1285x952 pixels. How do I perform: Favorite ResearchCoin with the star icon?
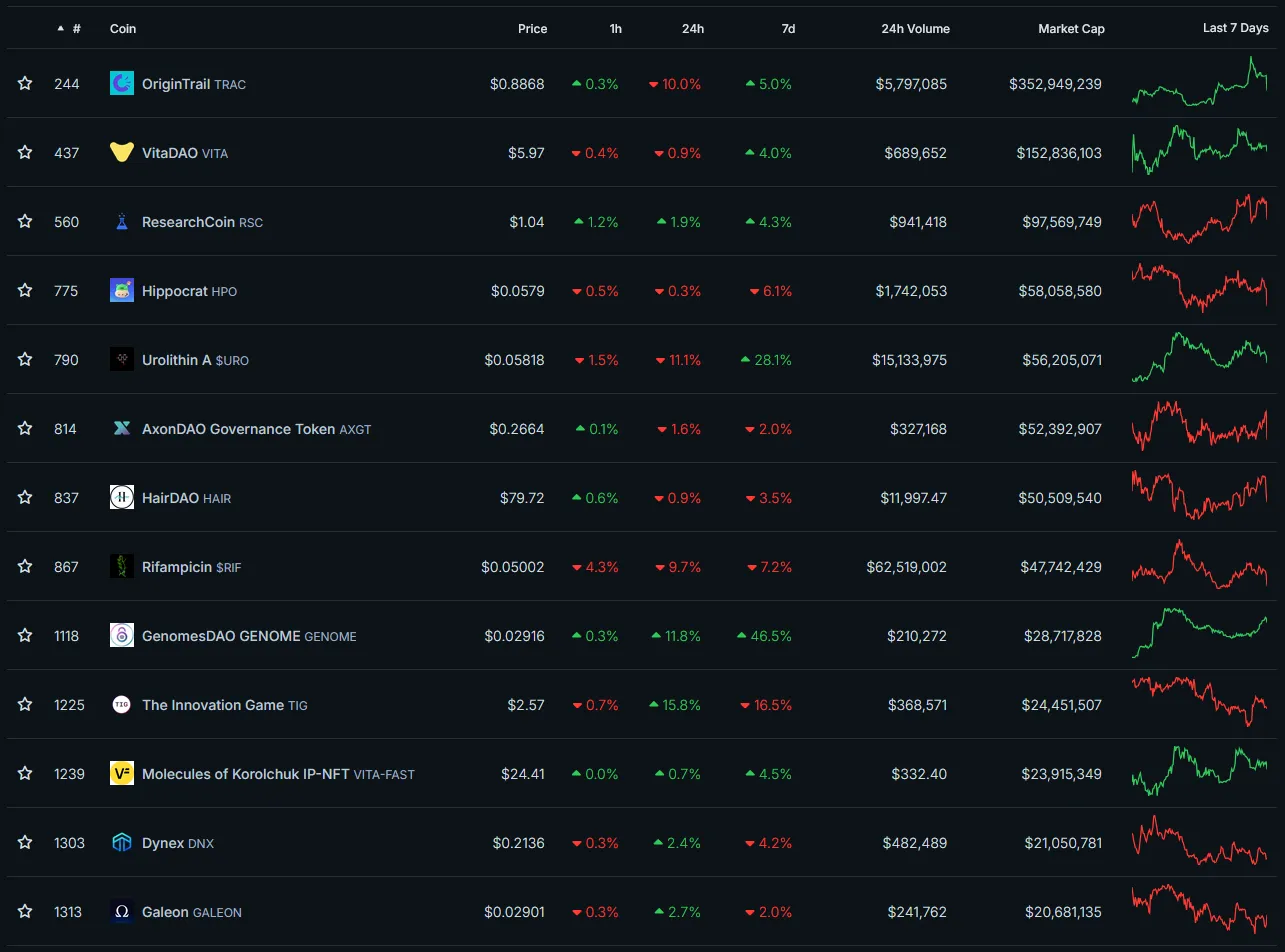click(25, 222)
